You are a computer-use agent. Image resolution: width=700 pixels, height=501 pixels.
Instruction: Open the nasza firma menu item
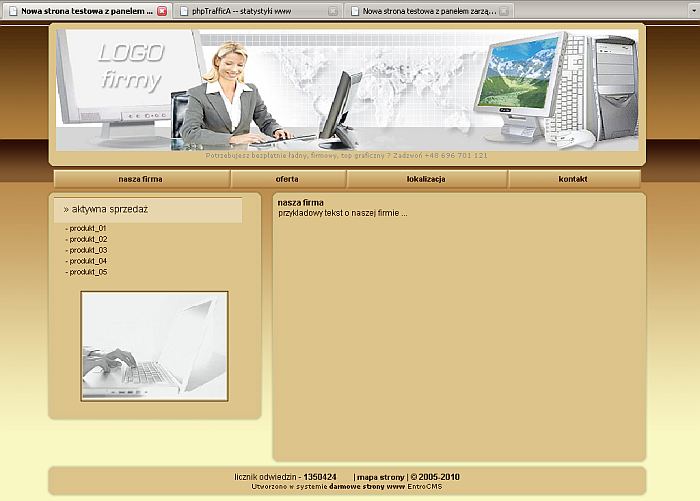pyautogui.click(x=140, y=179)
